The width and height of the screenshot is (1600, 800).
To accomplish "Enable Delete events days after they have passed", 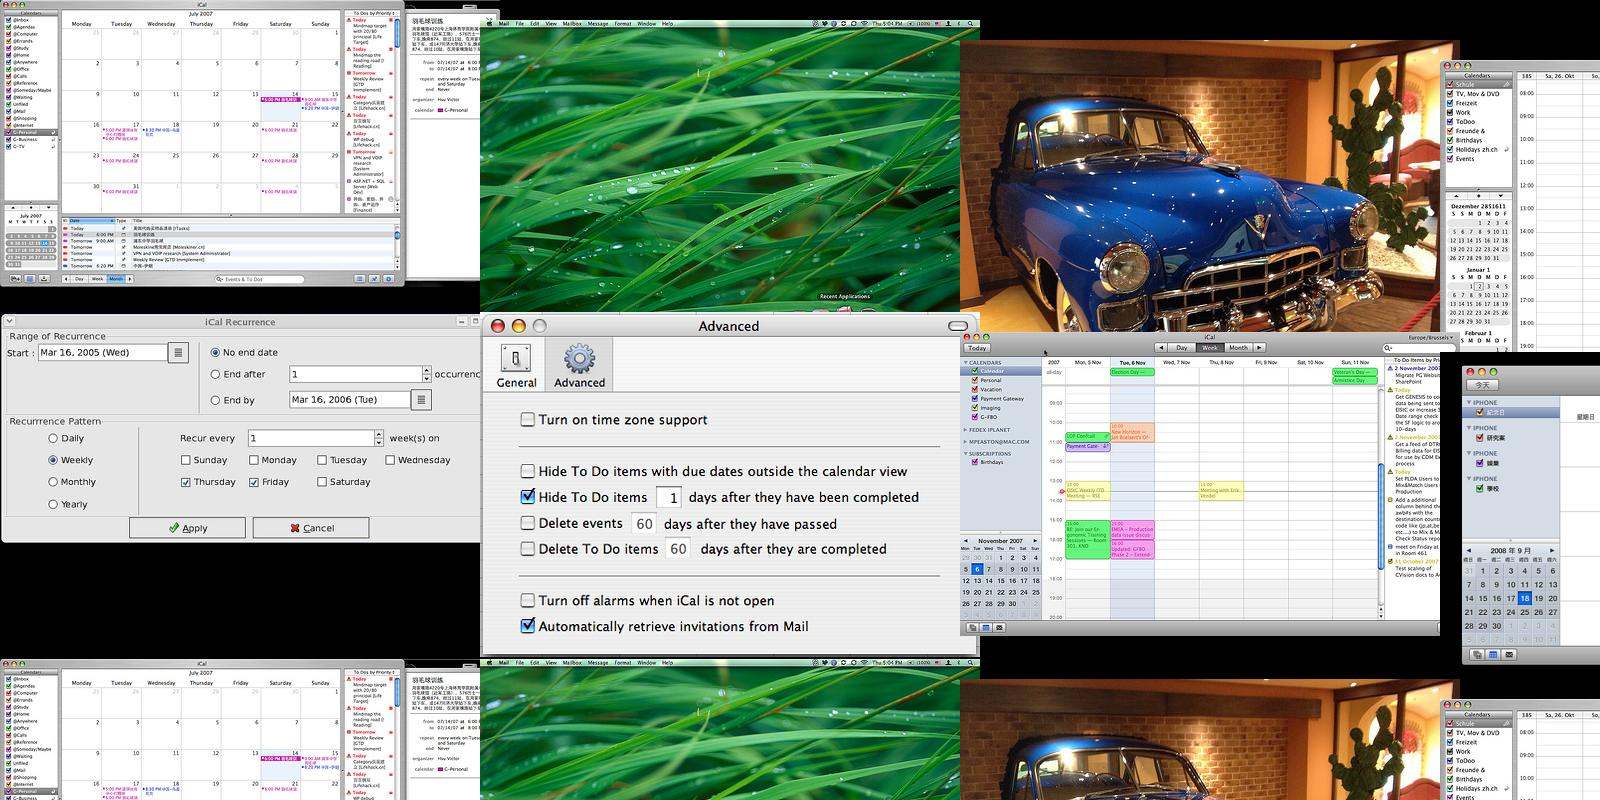I will tap(527, 522).
